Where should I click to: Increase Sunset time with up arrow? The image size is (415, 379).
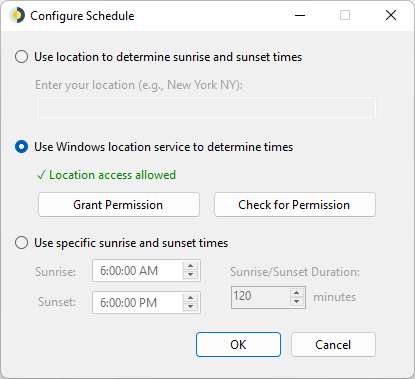[x=190, y=298]
